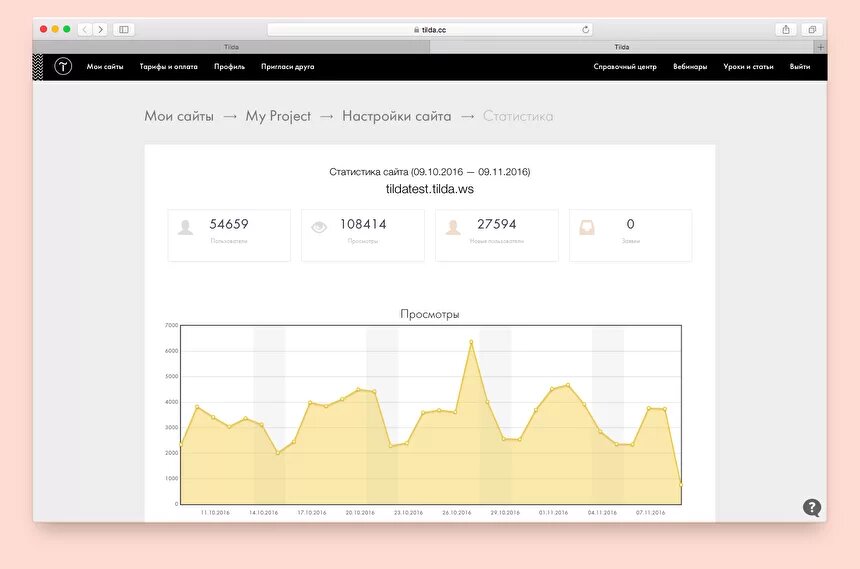The width and height of the screenshot is (860, 569).
Task: Click the 27594 new users value
Action: coord(496,224)
